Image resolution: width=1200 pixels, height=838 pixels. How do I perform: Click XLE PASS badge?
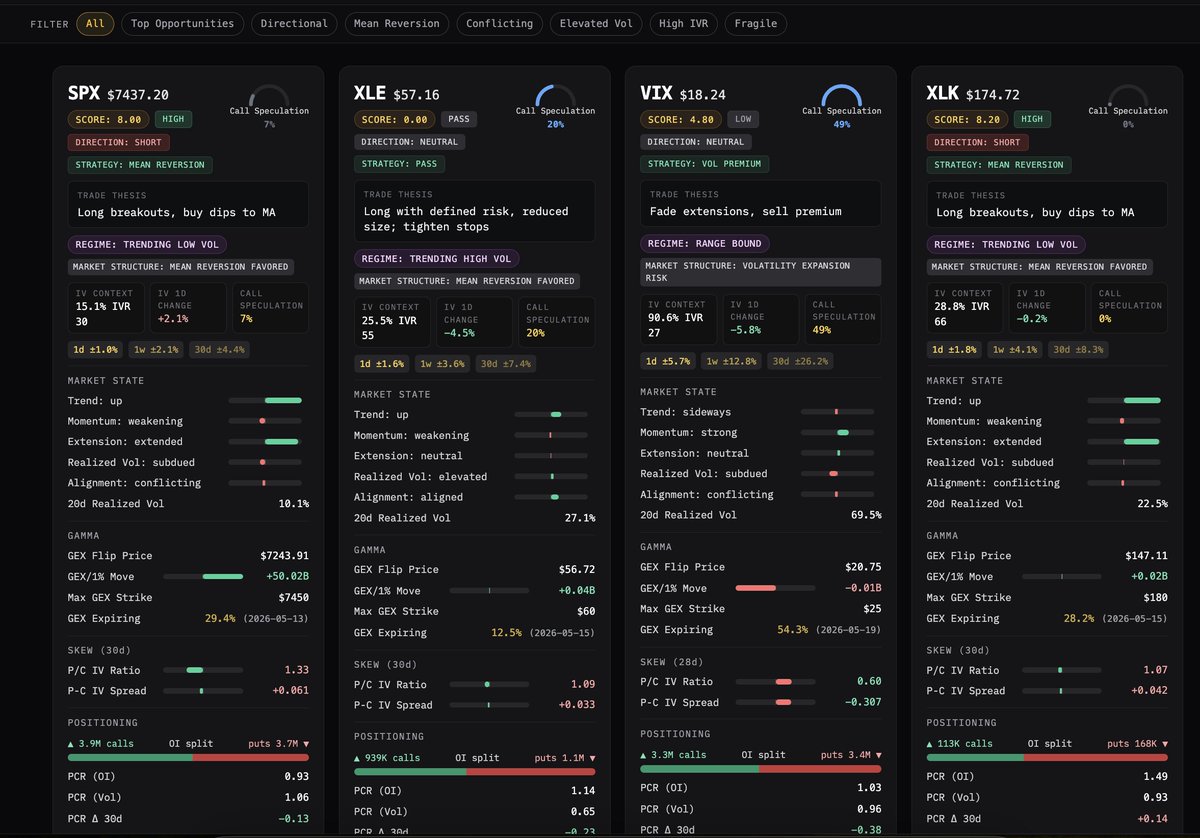click(458, 119)
